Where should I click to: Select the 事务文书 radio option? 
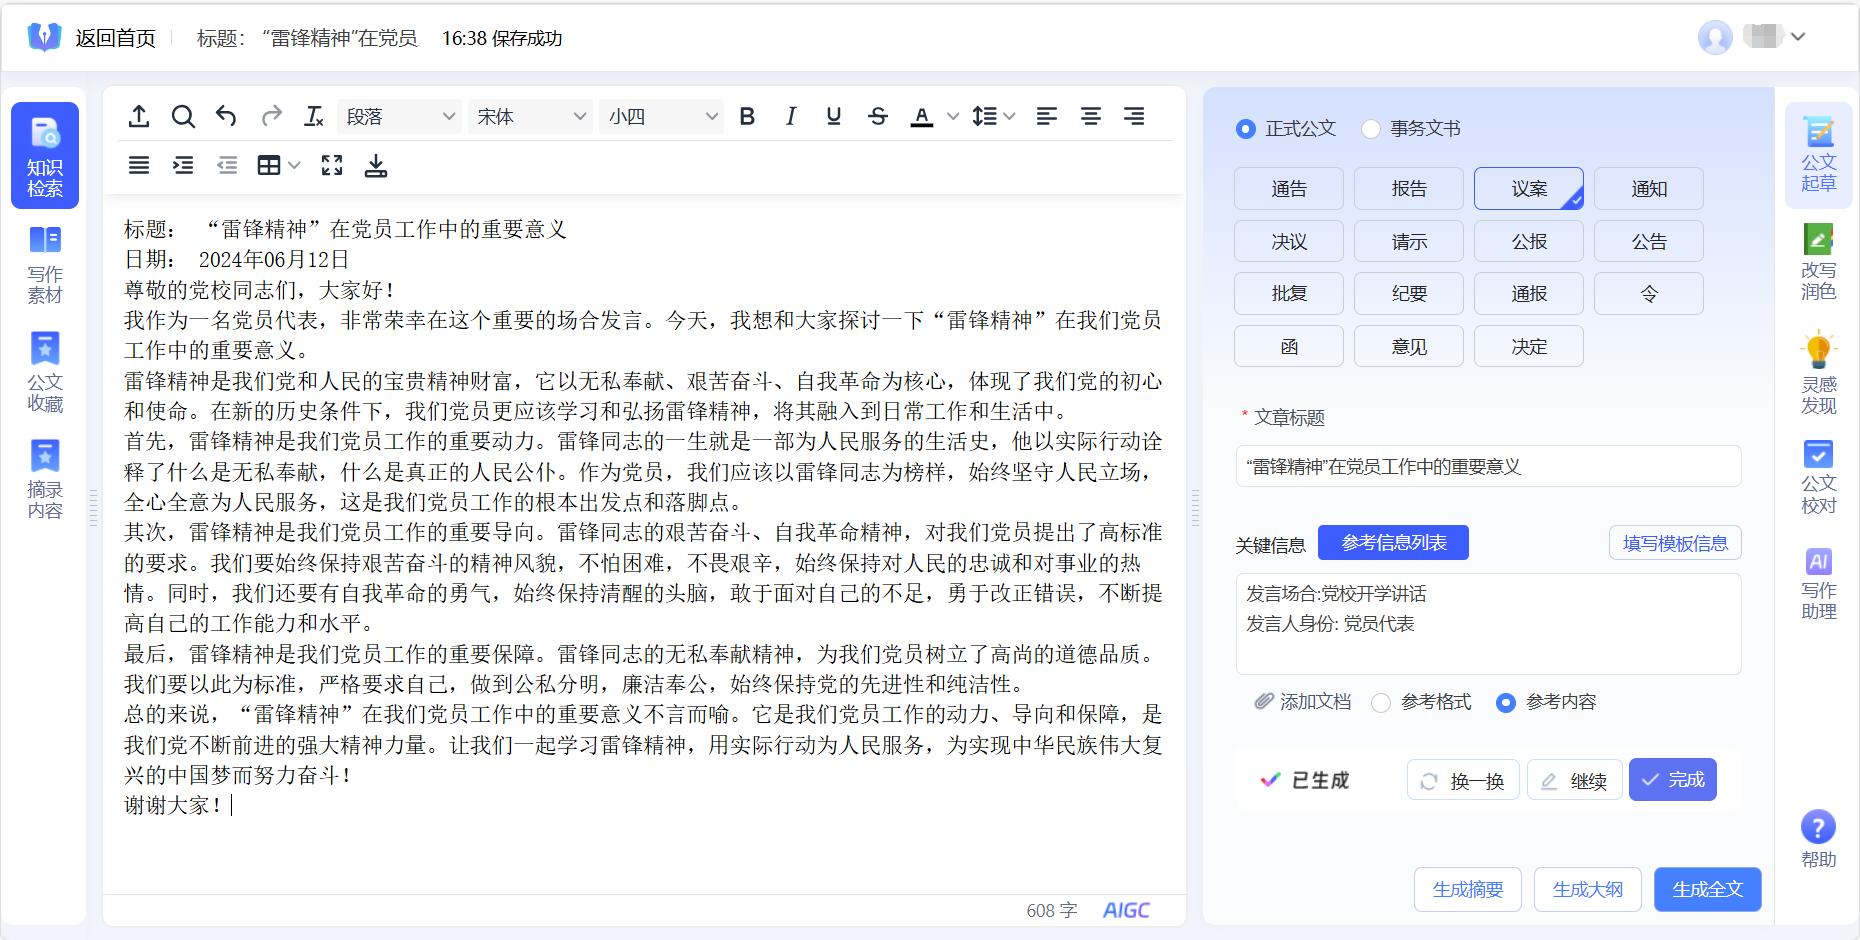pos(1370,129)
